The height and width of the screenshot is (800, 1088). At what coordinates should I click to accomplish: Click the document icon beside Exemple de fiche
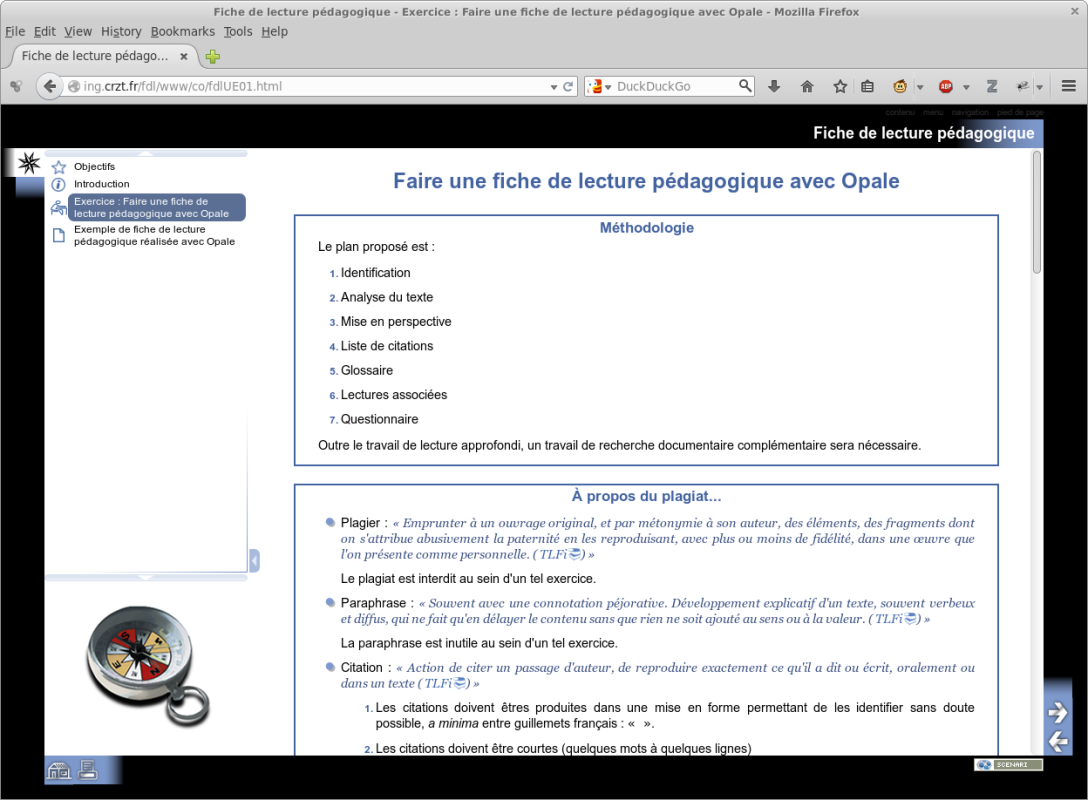(59, 235)
